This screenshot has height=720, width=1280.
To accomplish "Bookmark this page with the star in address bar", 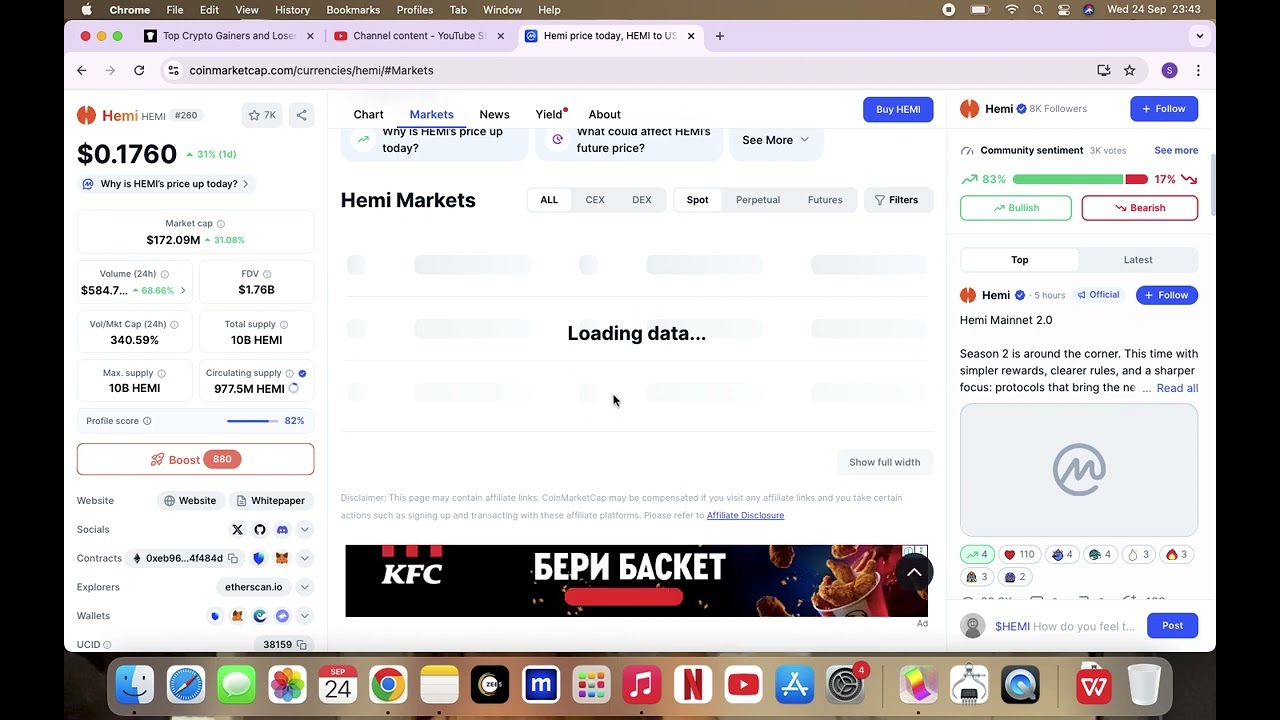I will click(x=1129, y=70).
